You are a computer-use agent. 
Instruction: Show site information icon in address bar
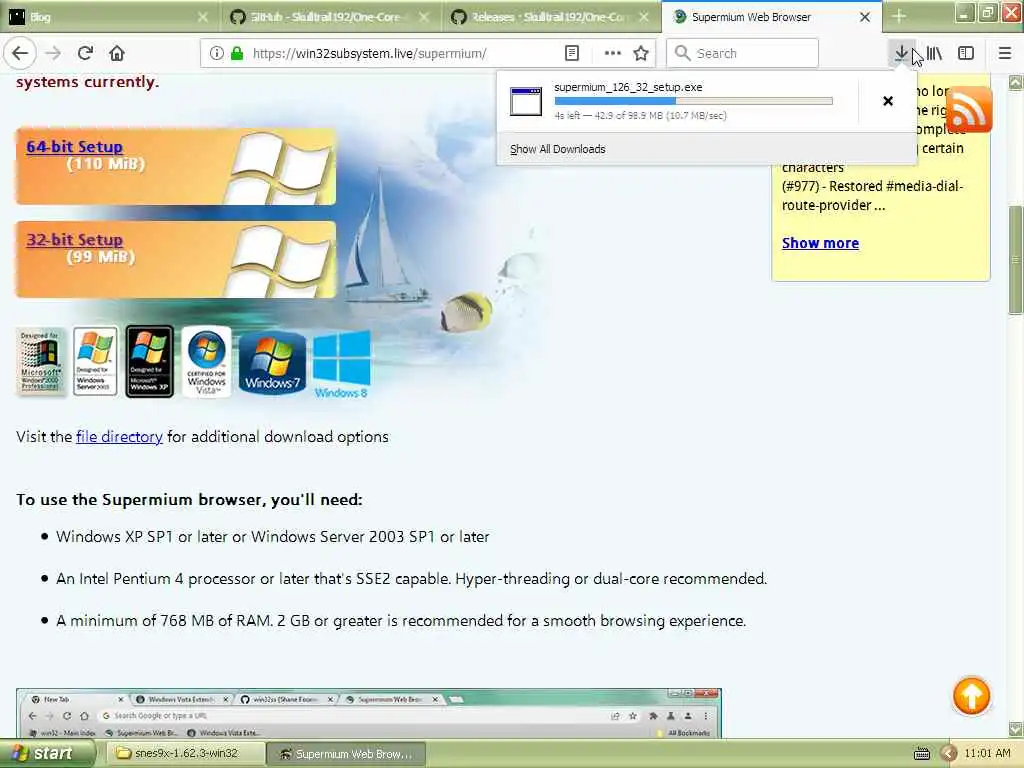(217, 54)
